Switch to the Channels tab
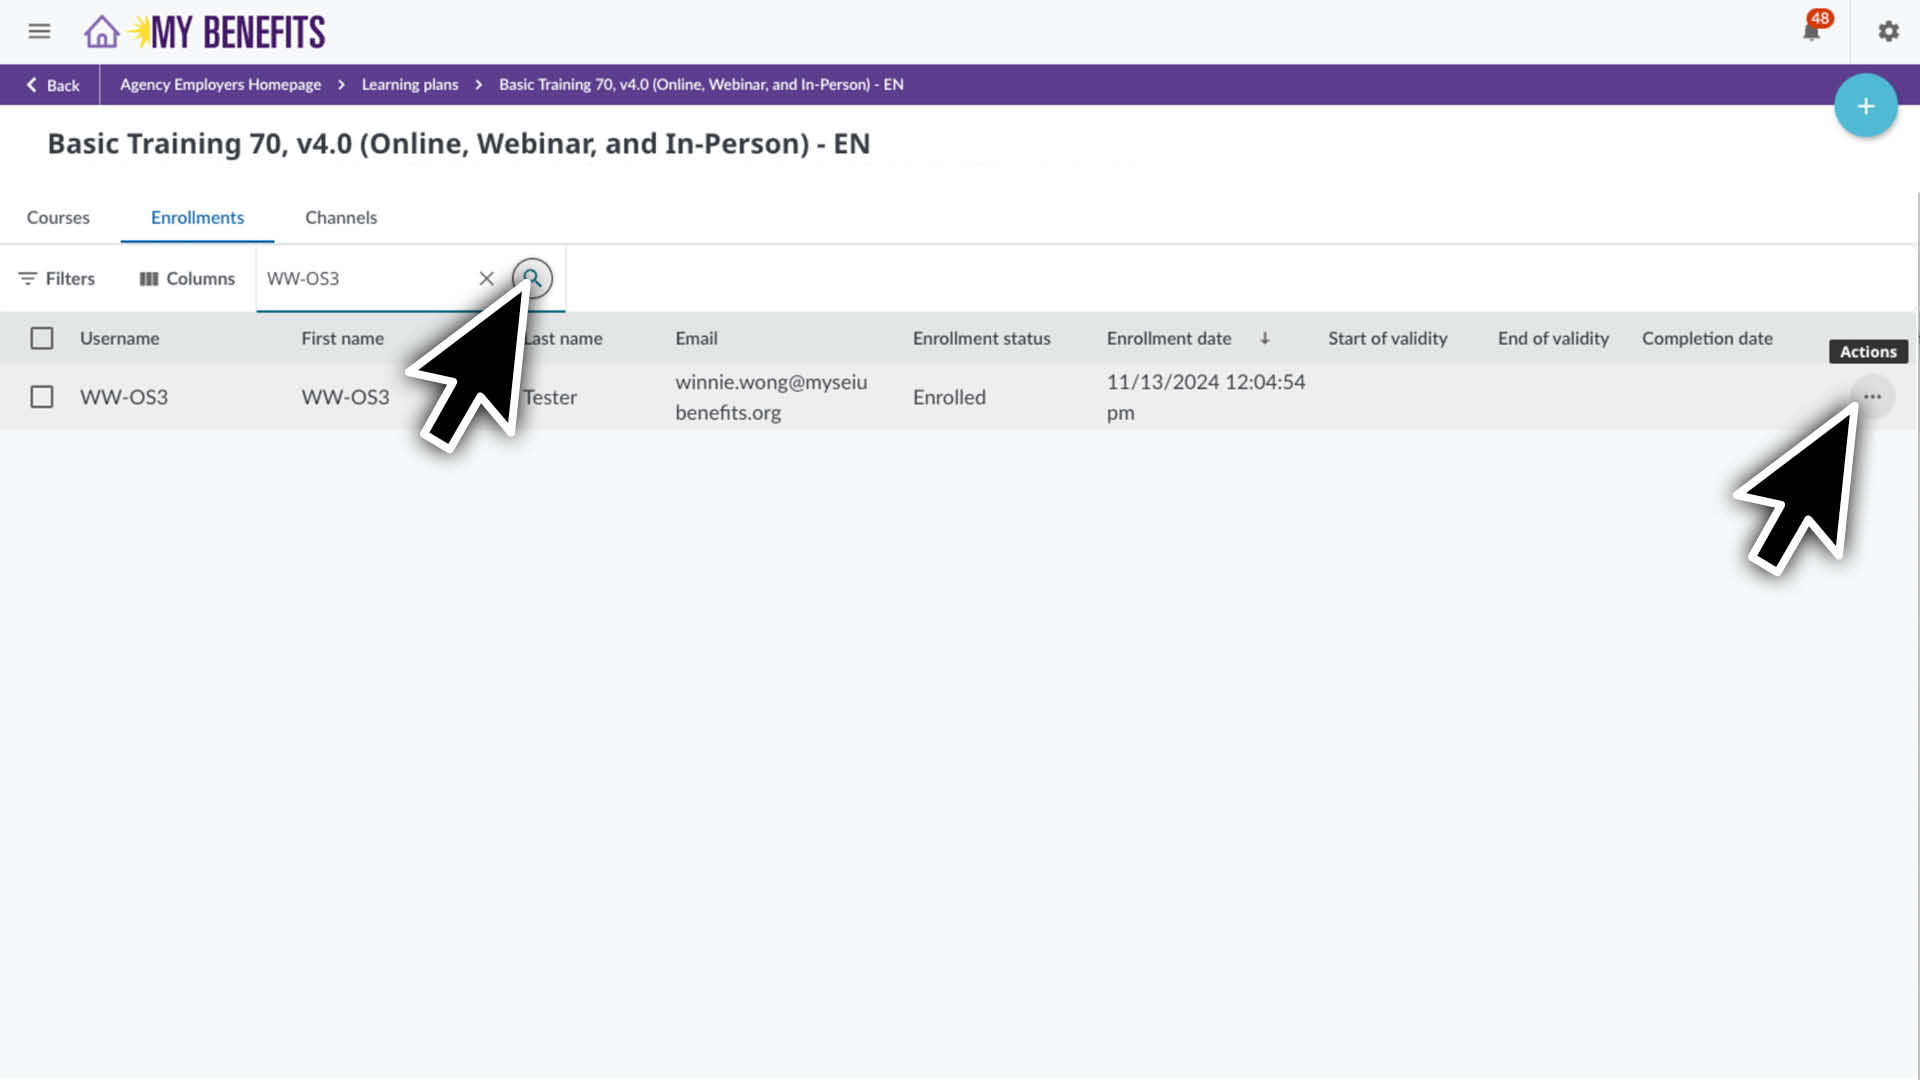Viewport: 1920px width, 1080px height. pos(341,217)
